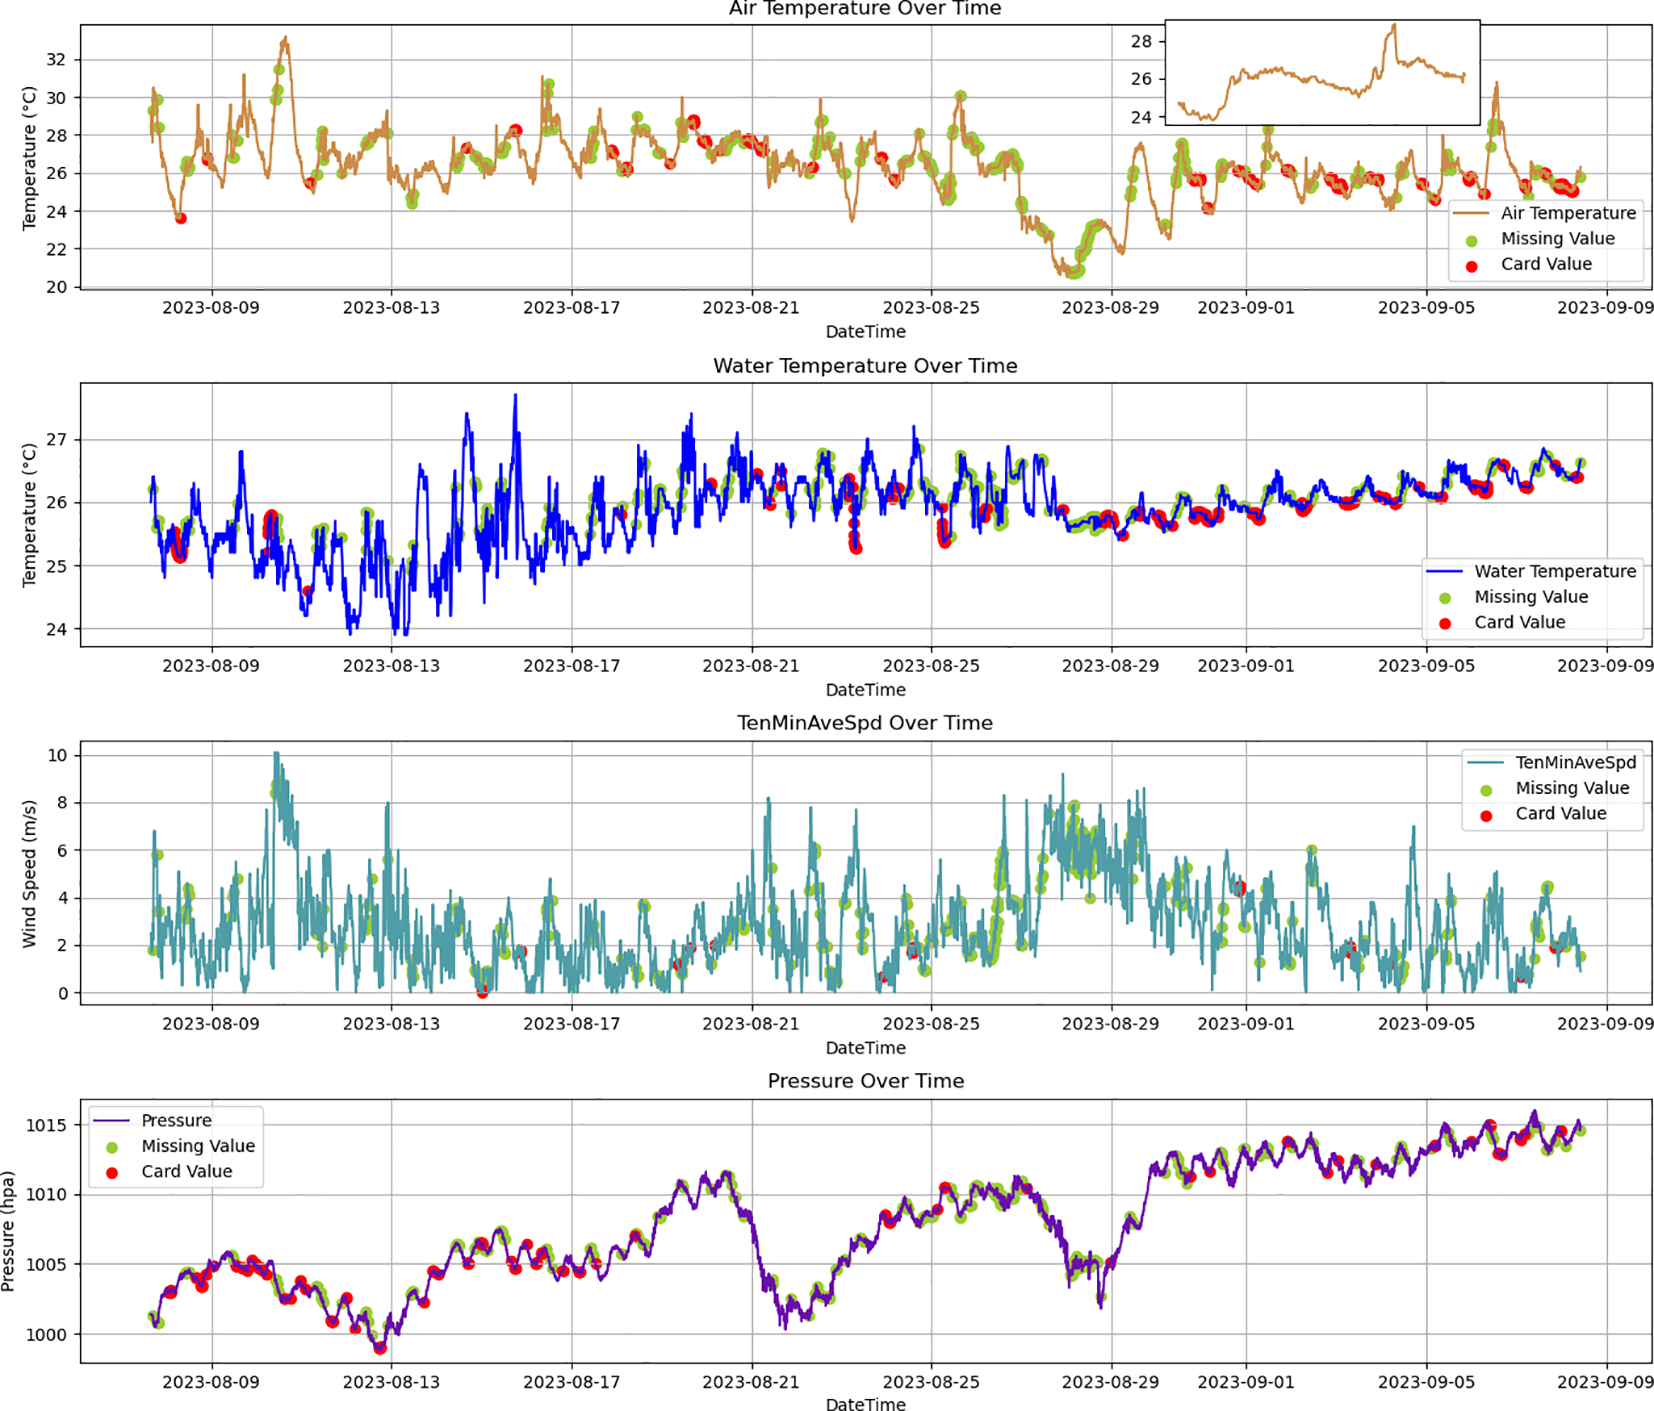Click the 'Pressure Over Time' chart title
Screen dimensions: 1654x1411
coord(865,1081)
